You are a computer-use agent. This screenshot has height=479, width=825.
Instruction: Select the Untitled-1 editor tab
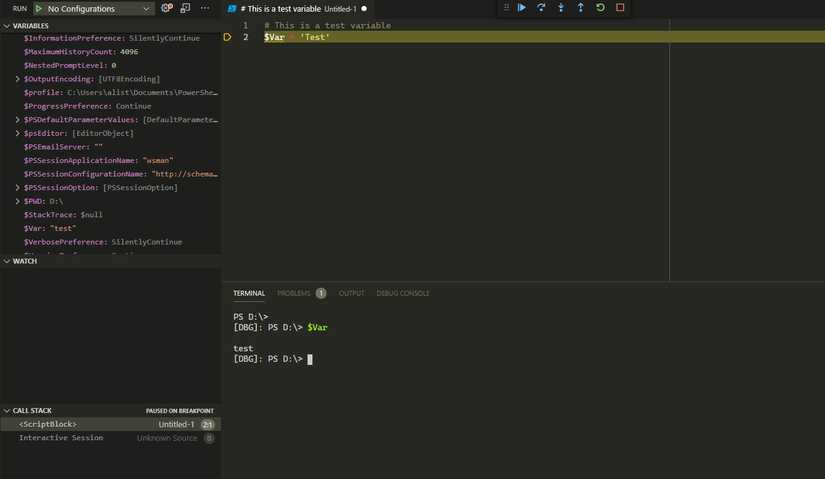pos(297,9)
